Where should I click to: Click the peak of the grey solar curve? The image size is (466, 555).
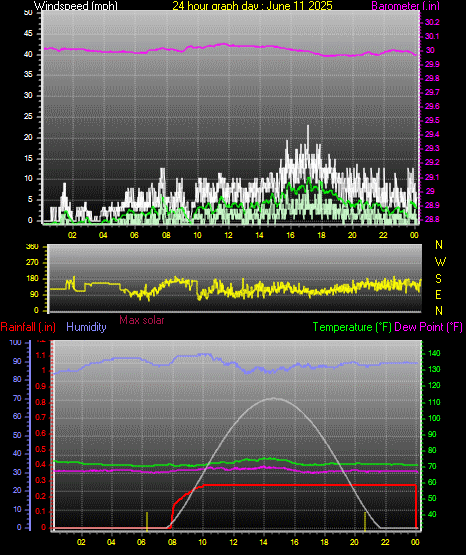274,398
